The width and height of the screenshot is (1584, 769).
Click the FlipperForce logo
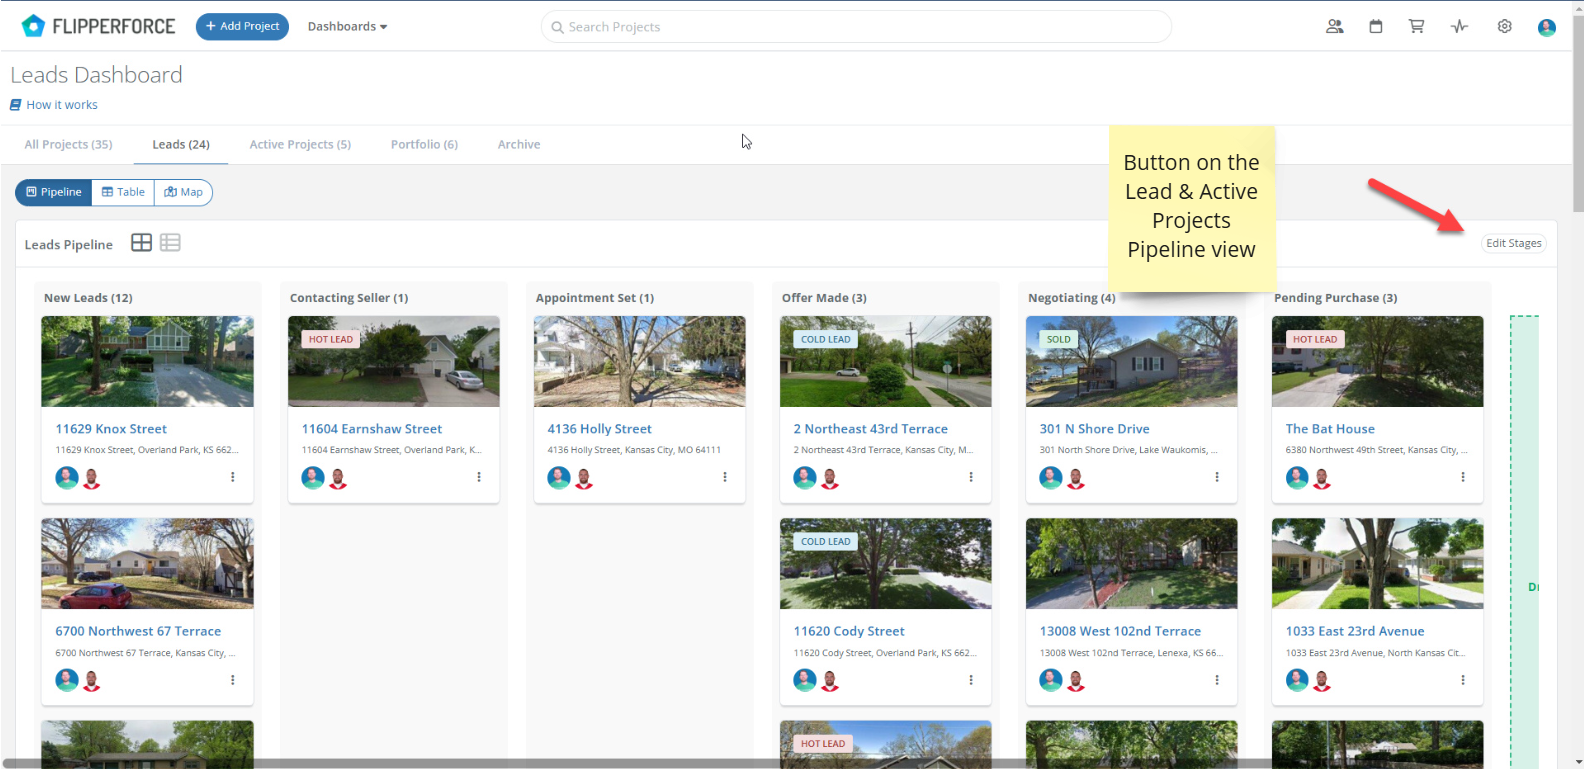[98, 26]
